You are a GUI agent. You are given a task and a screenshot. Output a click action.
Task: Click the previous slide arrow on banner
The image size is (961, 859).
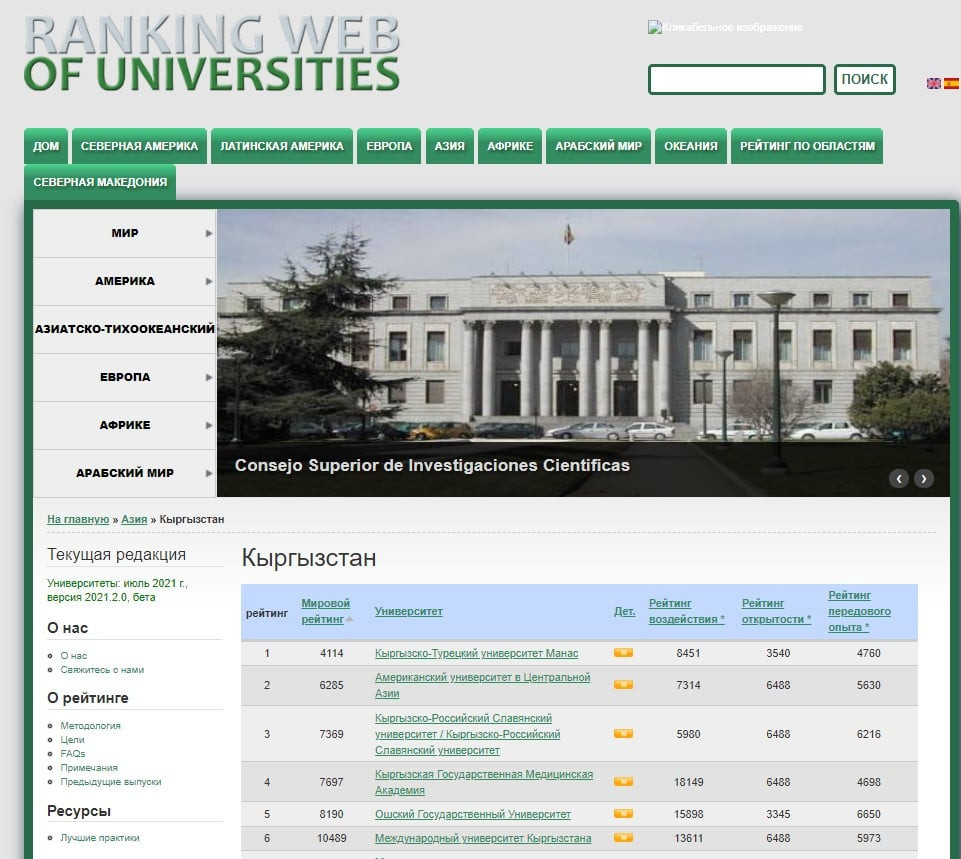tap(899, 478)
